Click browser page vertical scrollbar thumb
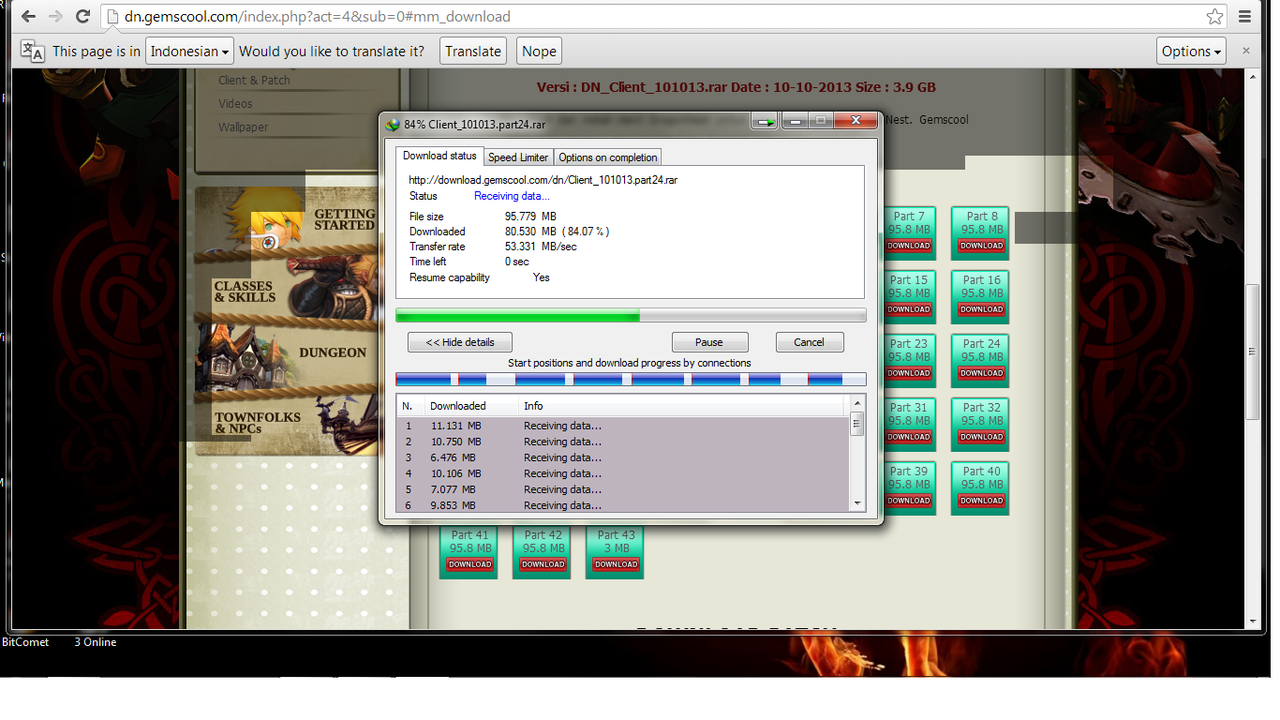Viewport: 1280px width, 720px height. coord(1252,352)
